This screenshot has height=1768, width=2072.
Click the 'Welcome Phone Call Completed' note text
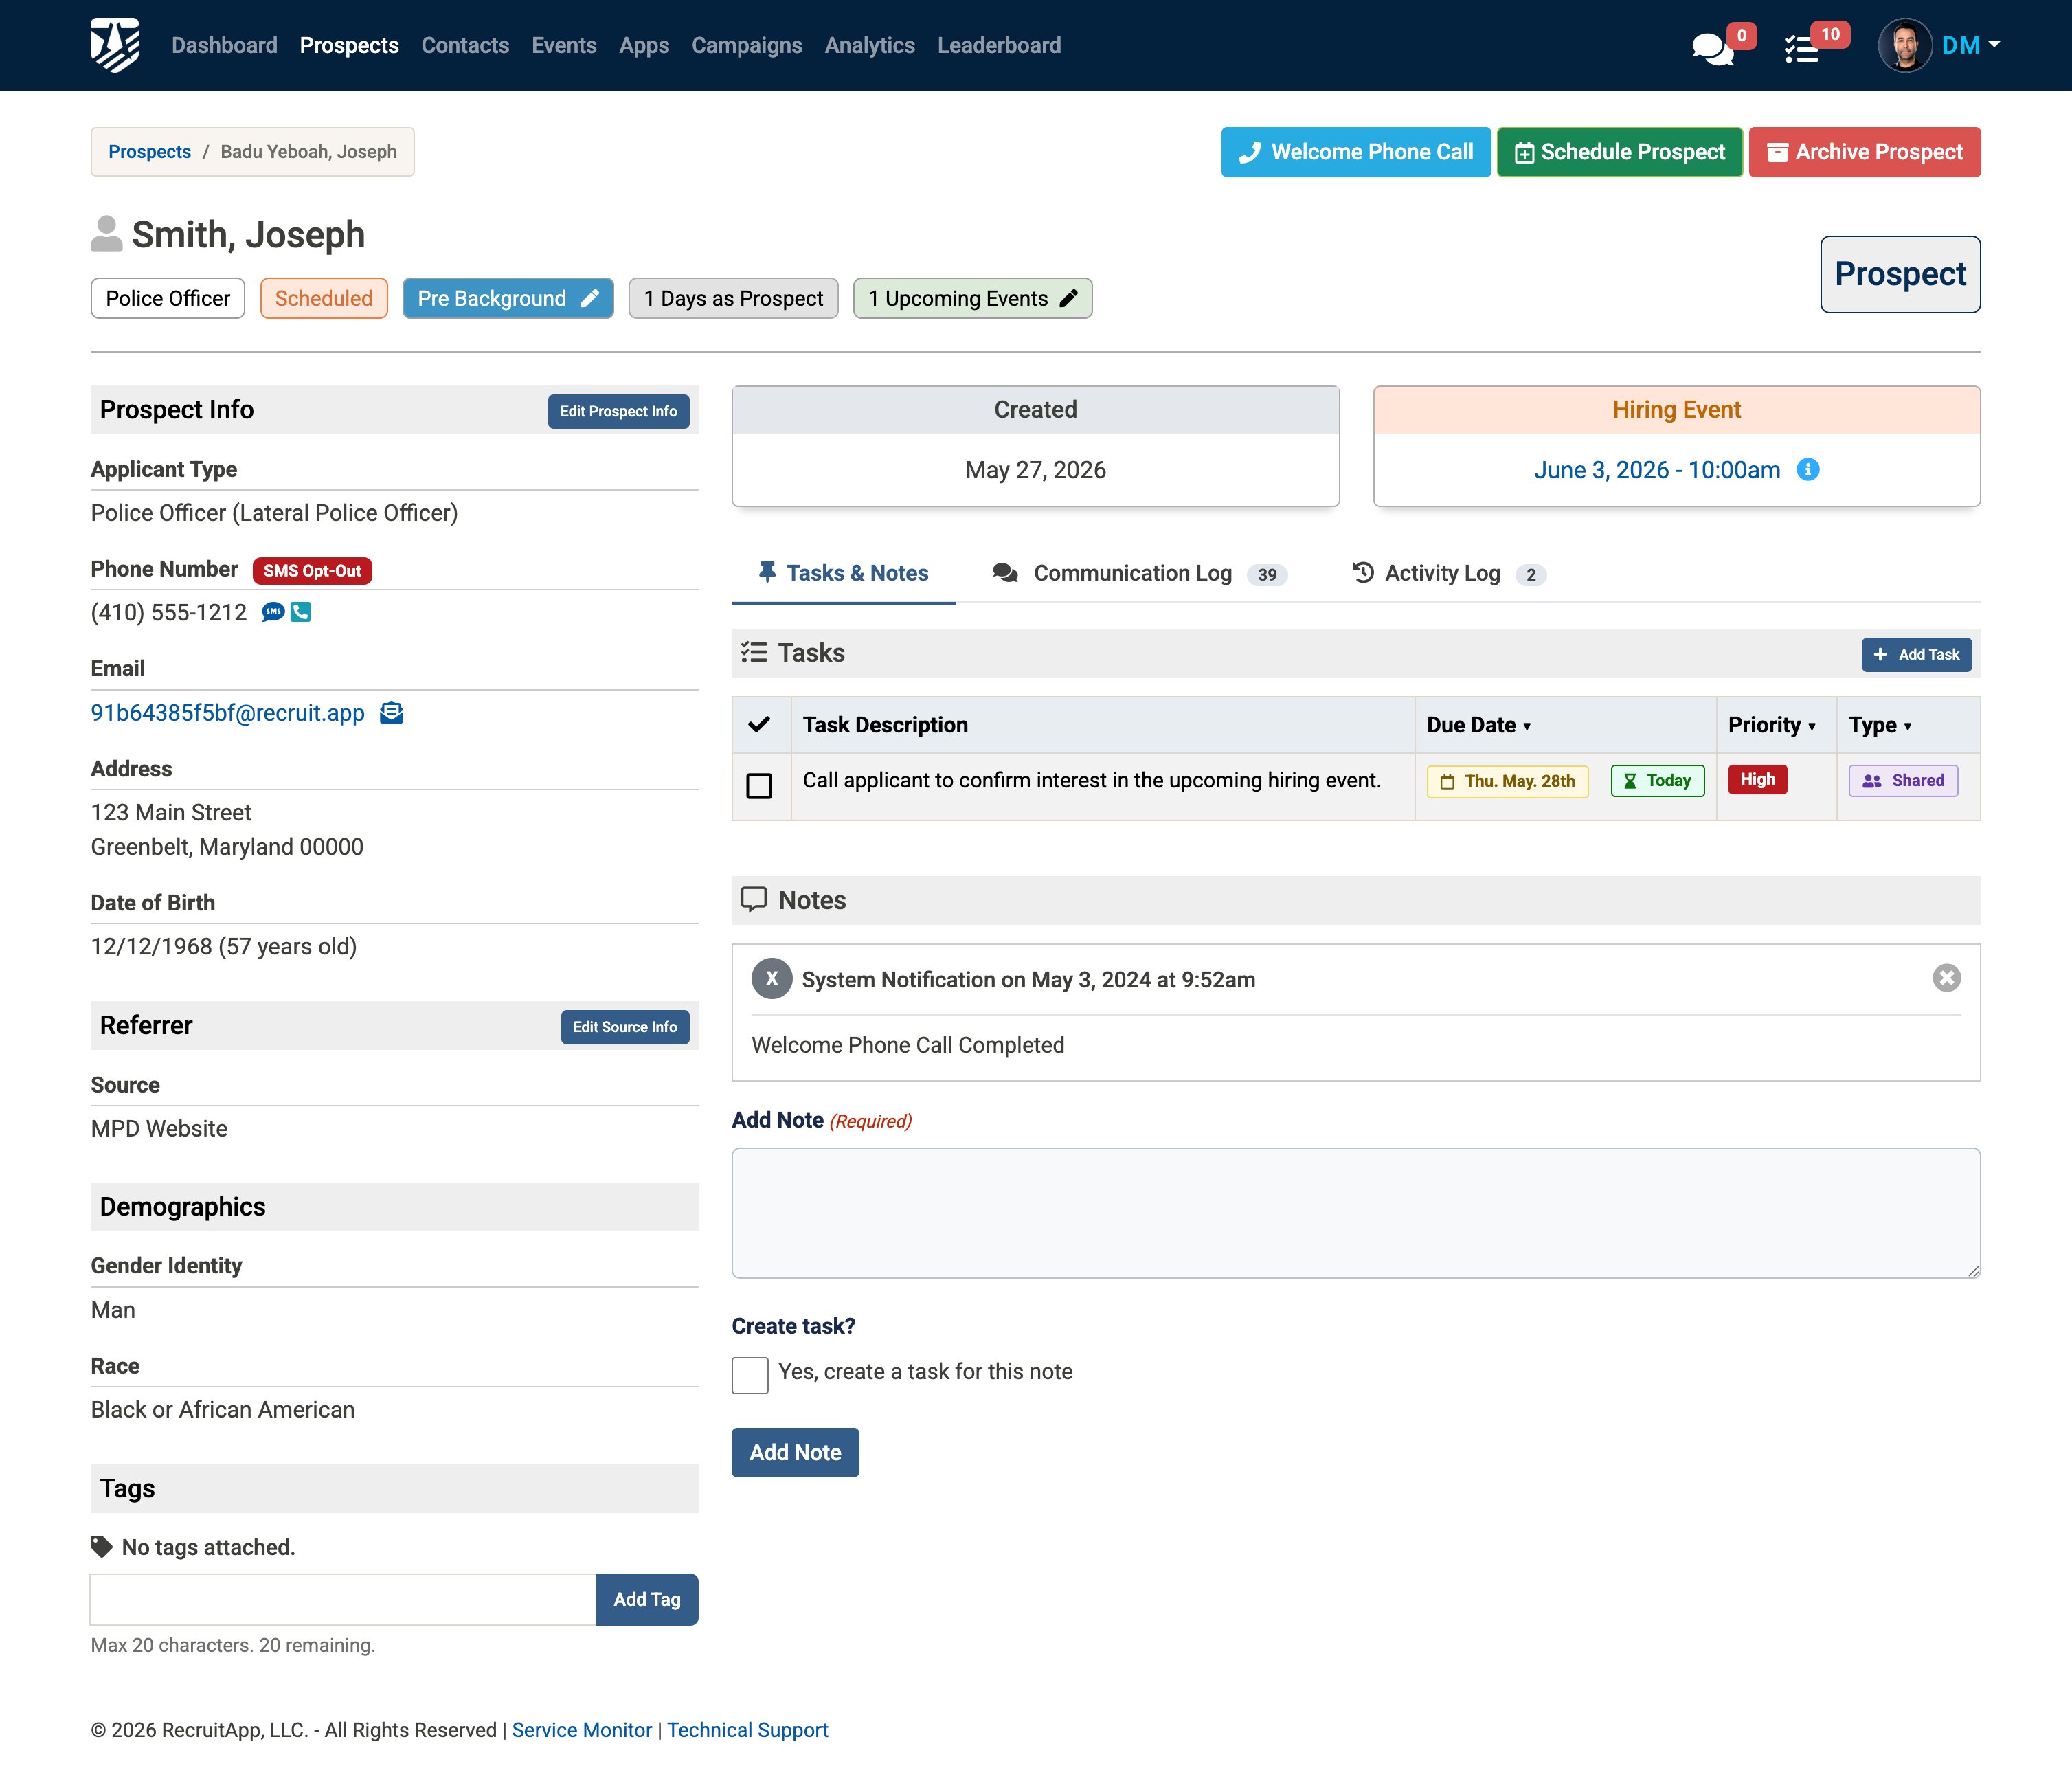[908, 1045]
